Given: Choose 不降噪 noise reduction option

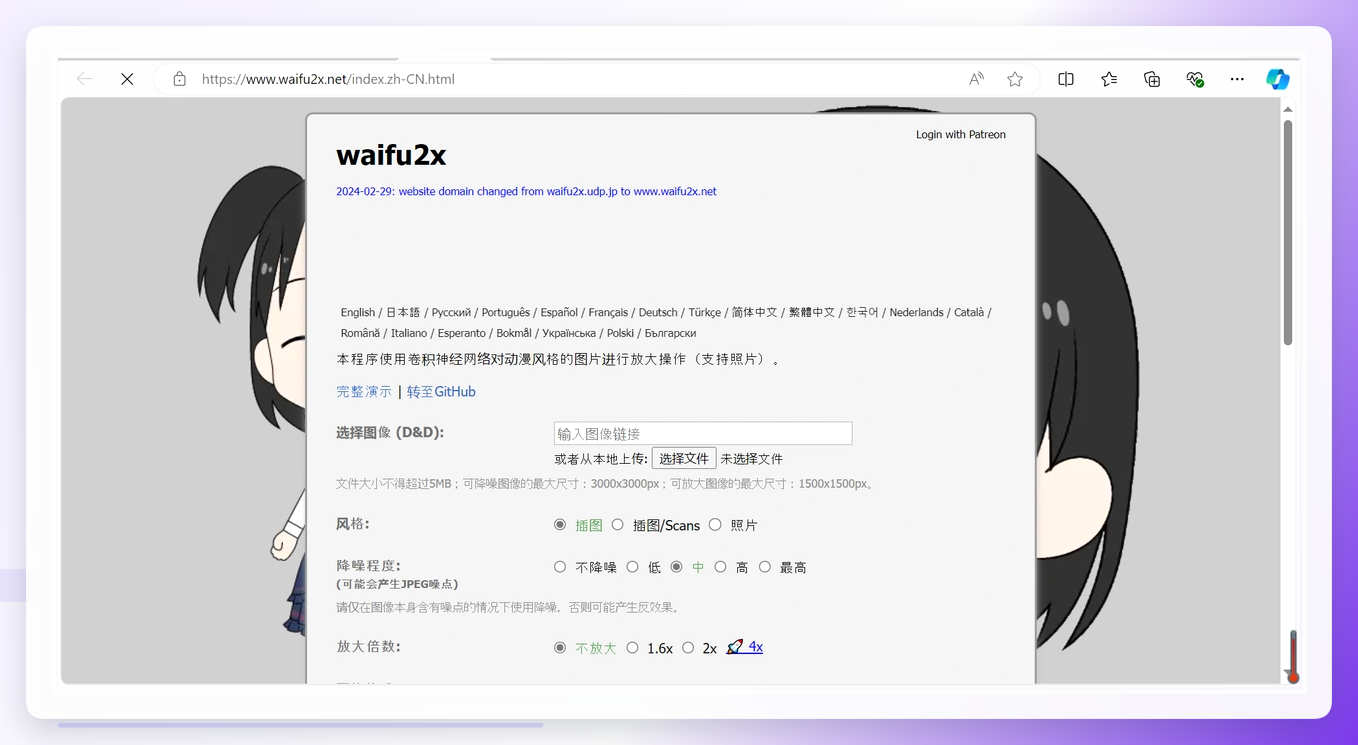Looking at the screenshot, I should [560, 567].
